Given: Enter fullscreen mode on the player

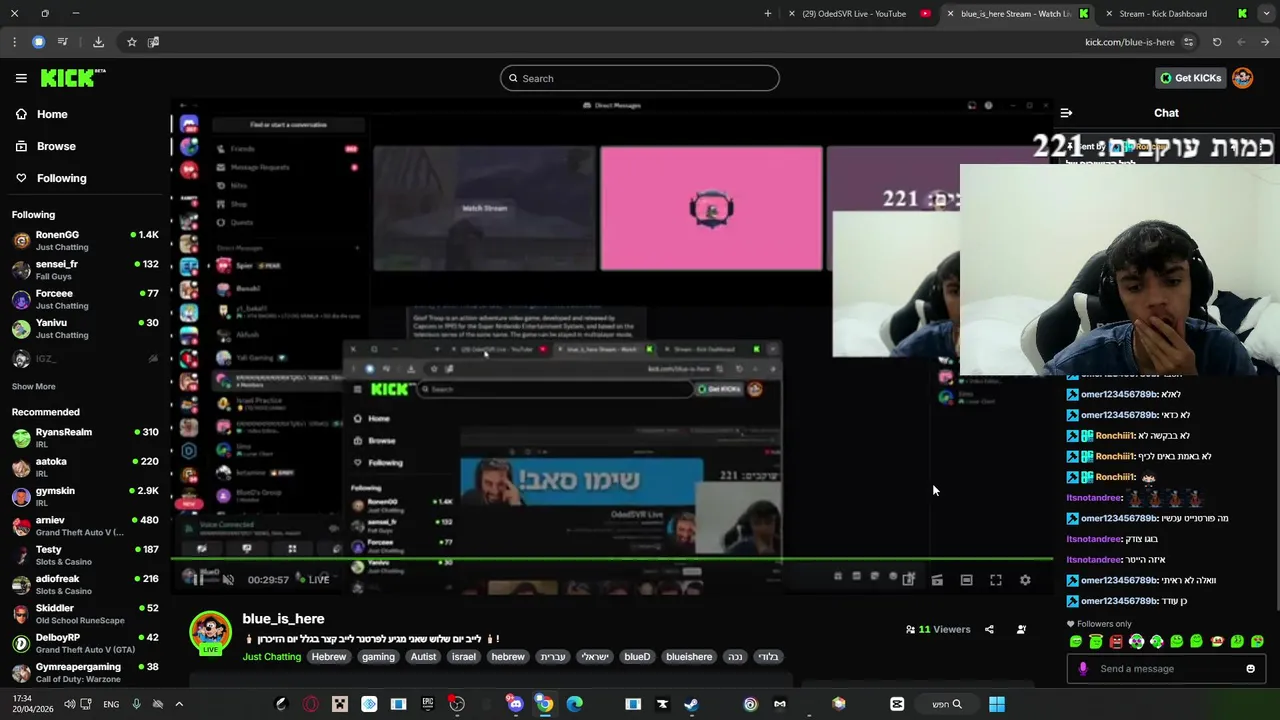Looking at the screenshot, I should [996, 580].
